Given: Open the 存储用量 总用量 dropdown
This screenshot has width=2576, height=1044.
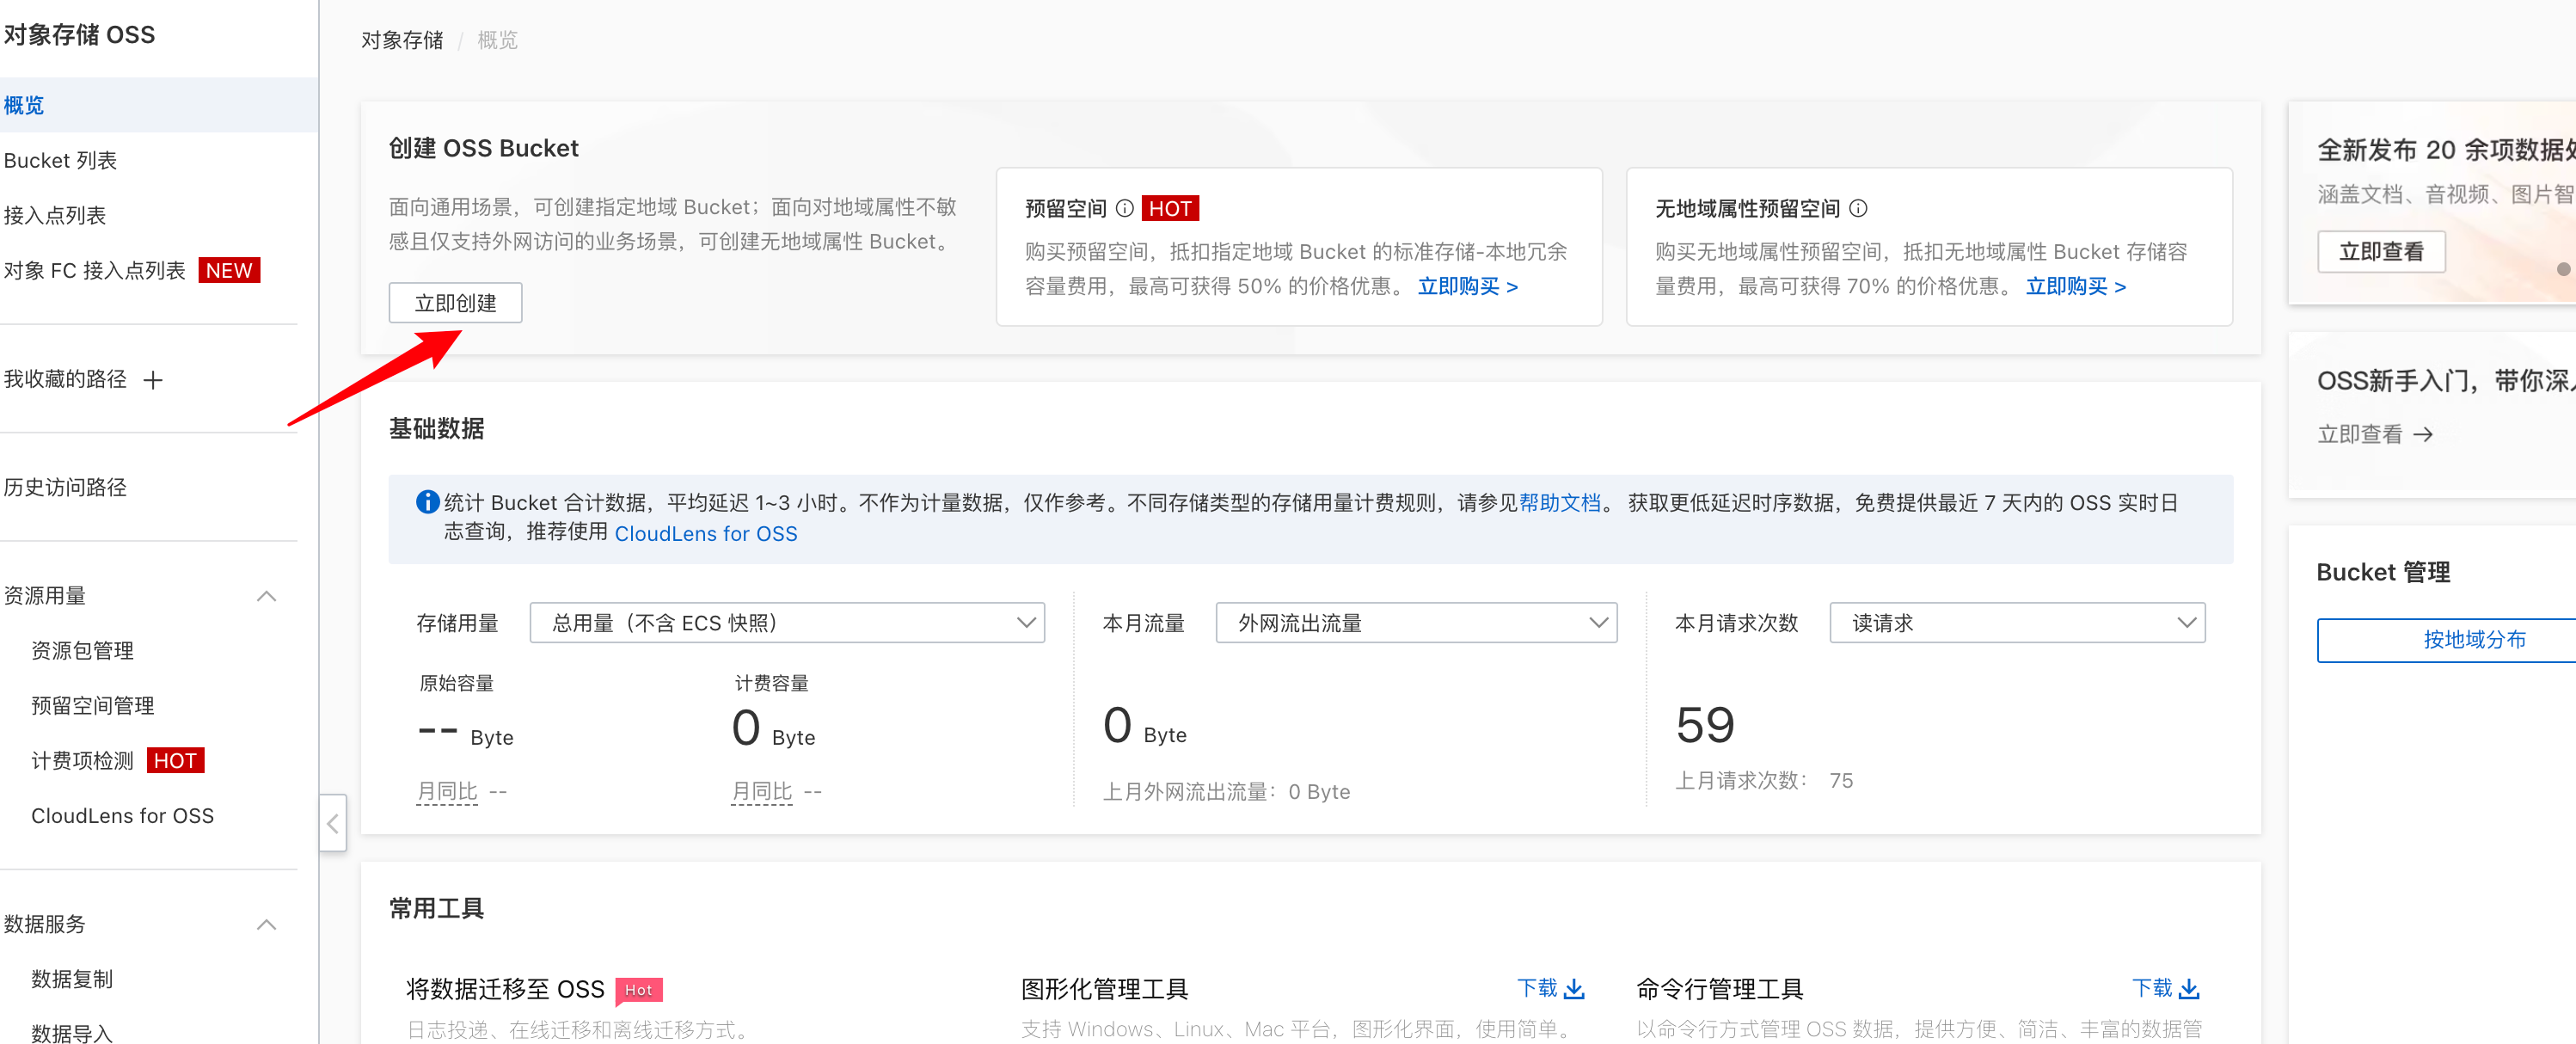Looking at the screenshot, I should pos(787,622).
